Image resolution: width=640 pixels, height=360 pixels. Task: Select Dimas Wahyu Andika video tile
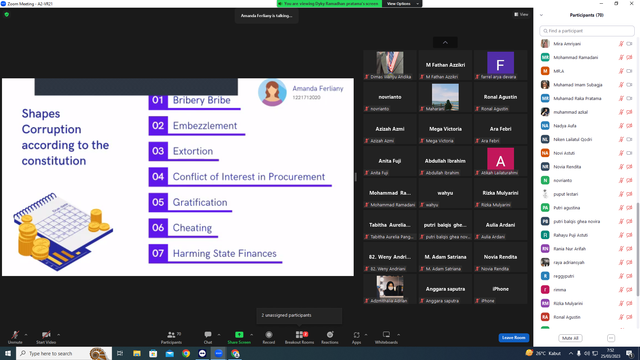click(390, 65)
